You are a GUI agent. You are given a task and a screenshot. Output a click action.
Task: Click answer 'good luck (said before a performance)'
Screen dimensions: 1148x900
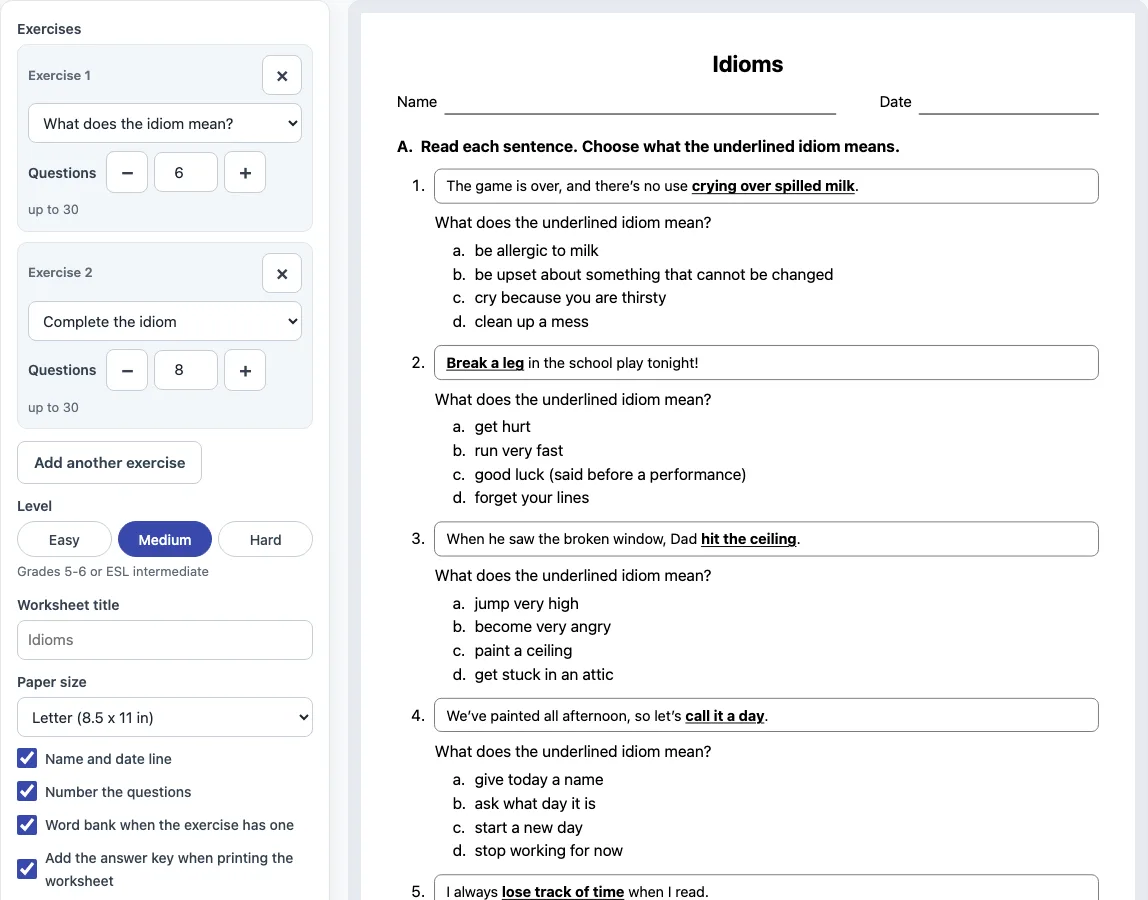(610, 475)
